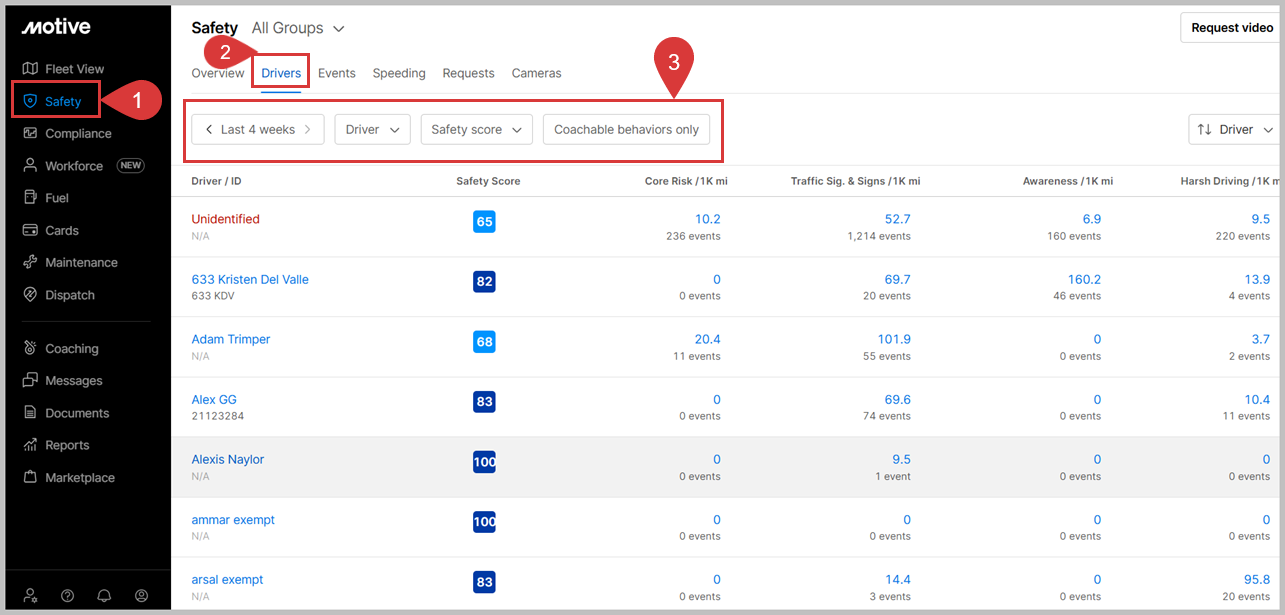1285x615 pixels.
Task: Expand the All Groups selector
Action: pos(298,28)
